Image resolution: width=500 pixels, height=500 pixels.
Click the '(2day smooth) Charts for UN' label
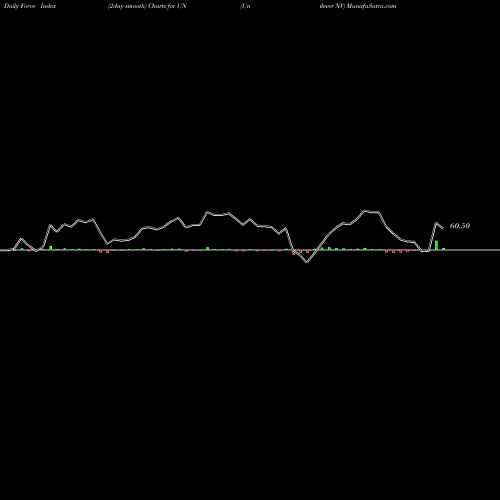(147, 6)
